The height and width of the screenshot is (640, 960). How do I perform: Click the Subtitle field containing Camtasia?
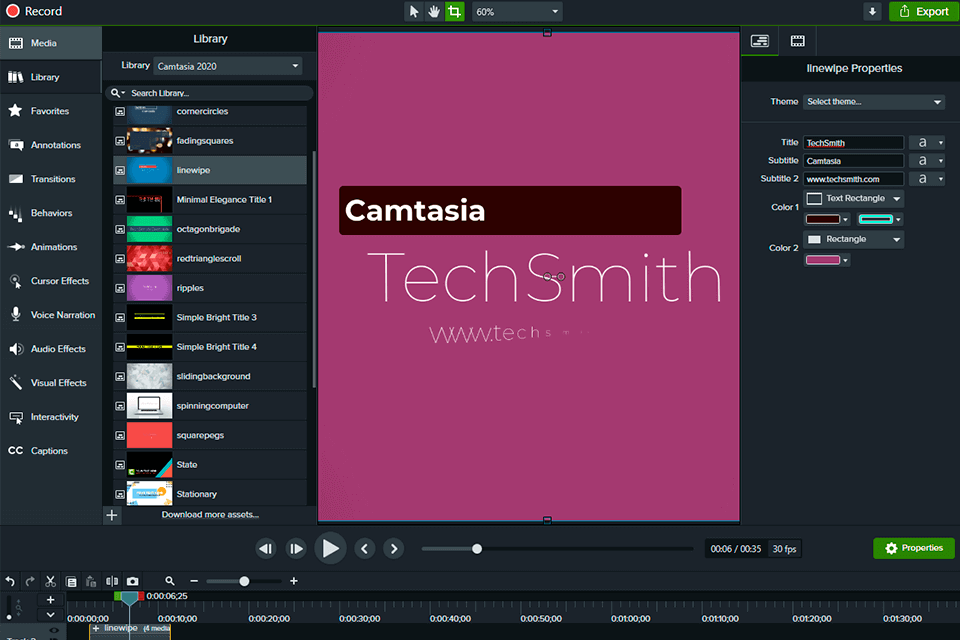coord(853,160)
